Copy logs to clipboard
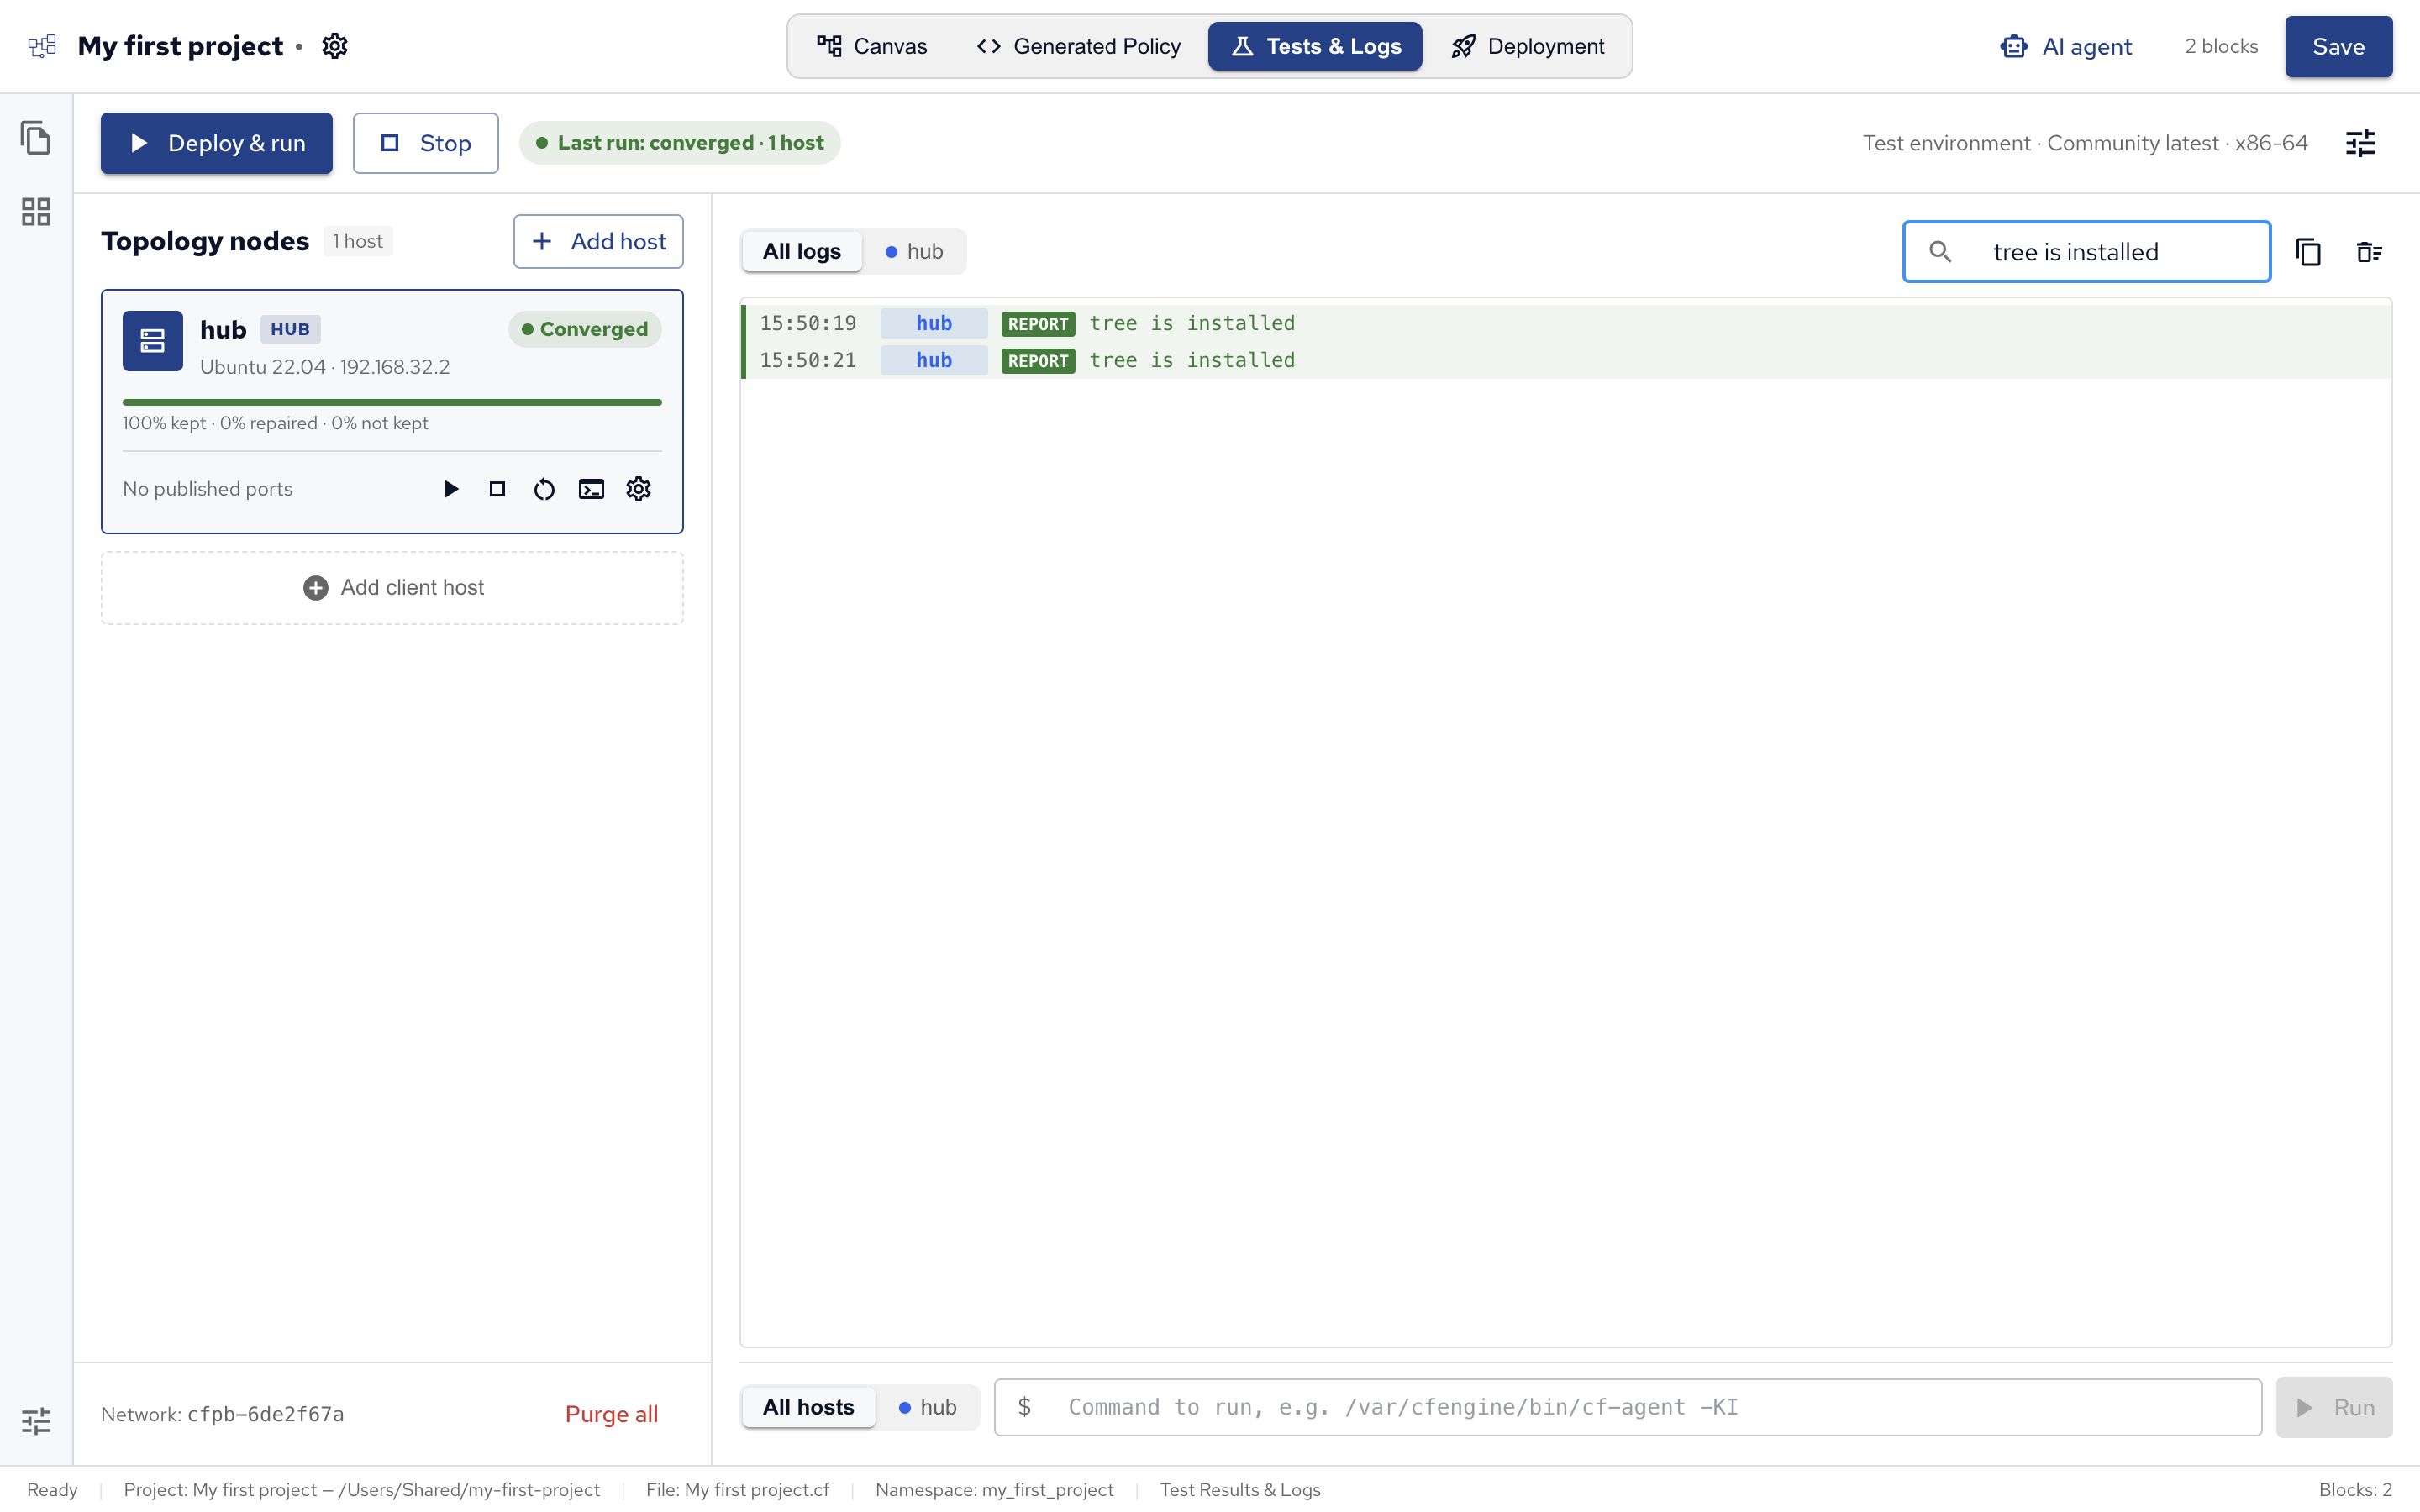The width and height of the screenshot is (2420, 1512). (x=2308, y=252)
